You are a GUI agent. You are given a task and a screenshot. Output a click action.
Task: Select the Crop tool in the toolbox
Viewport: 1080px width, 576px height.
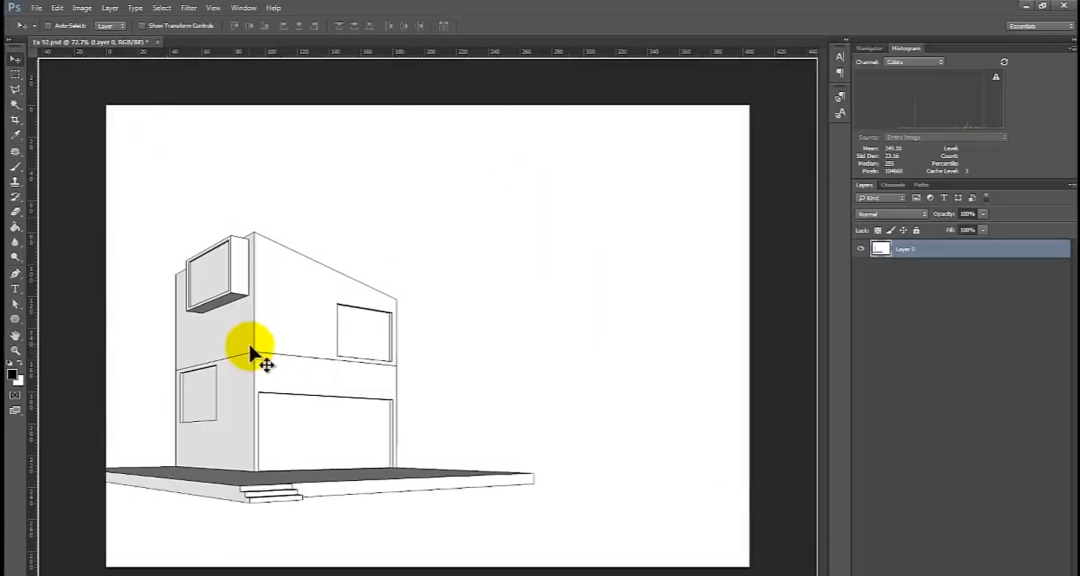point(15,120)
